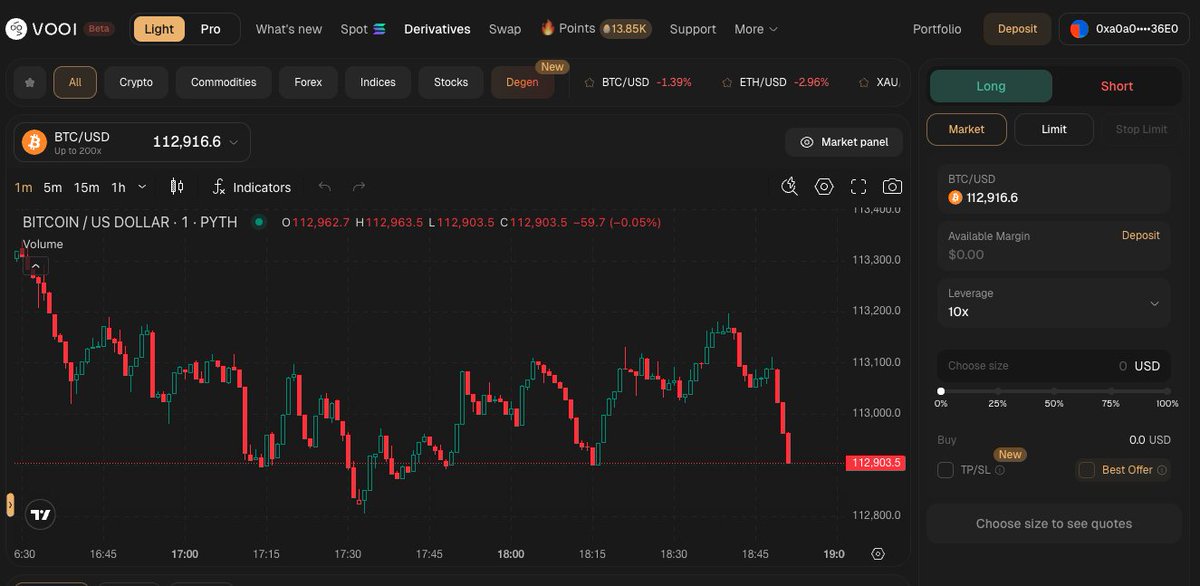
Task: Open chart settings hexagon icon
Action: pyautogui.click(x=824, y=187)
